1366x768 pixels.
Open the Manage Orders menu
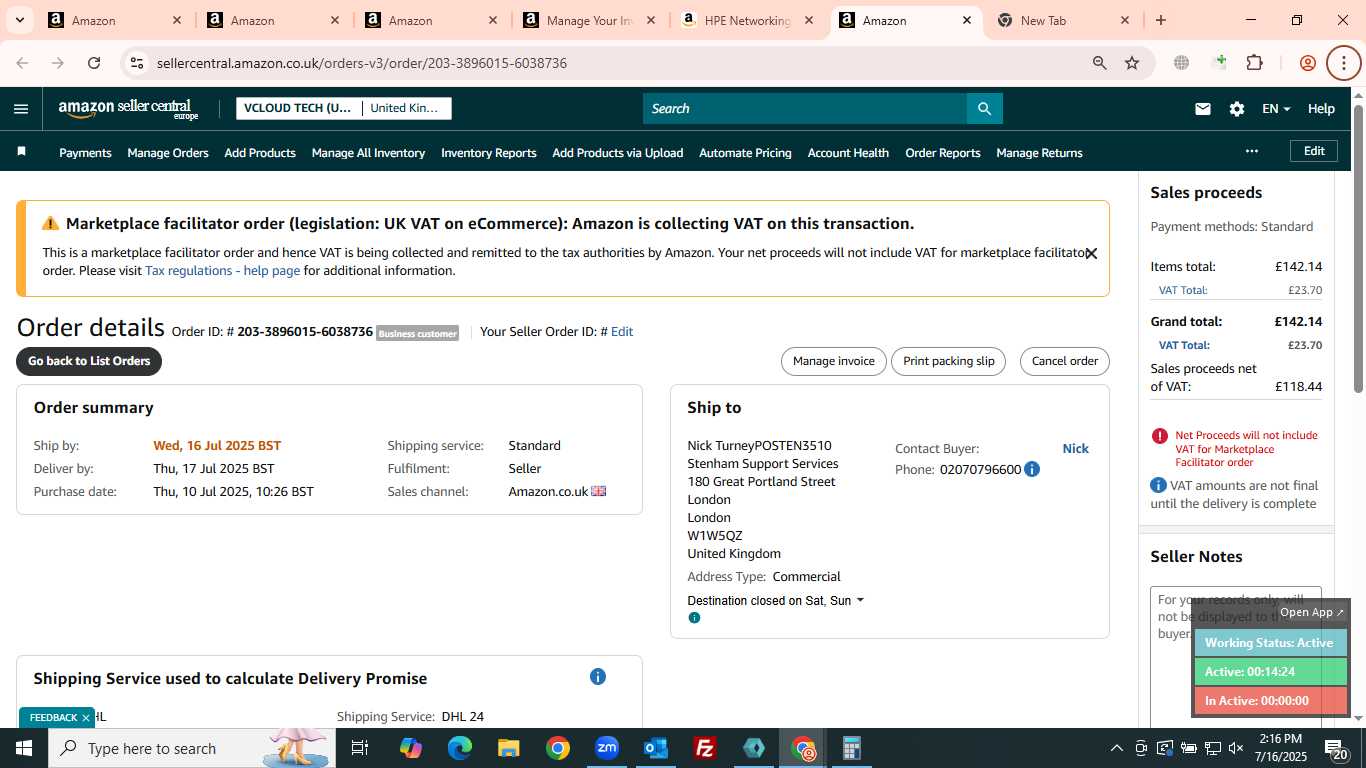[168, 153]
